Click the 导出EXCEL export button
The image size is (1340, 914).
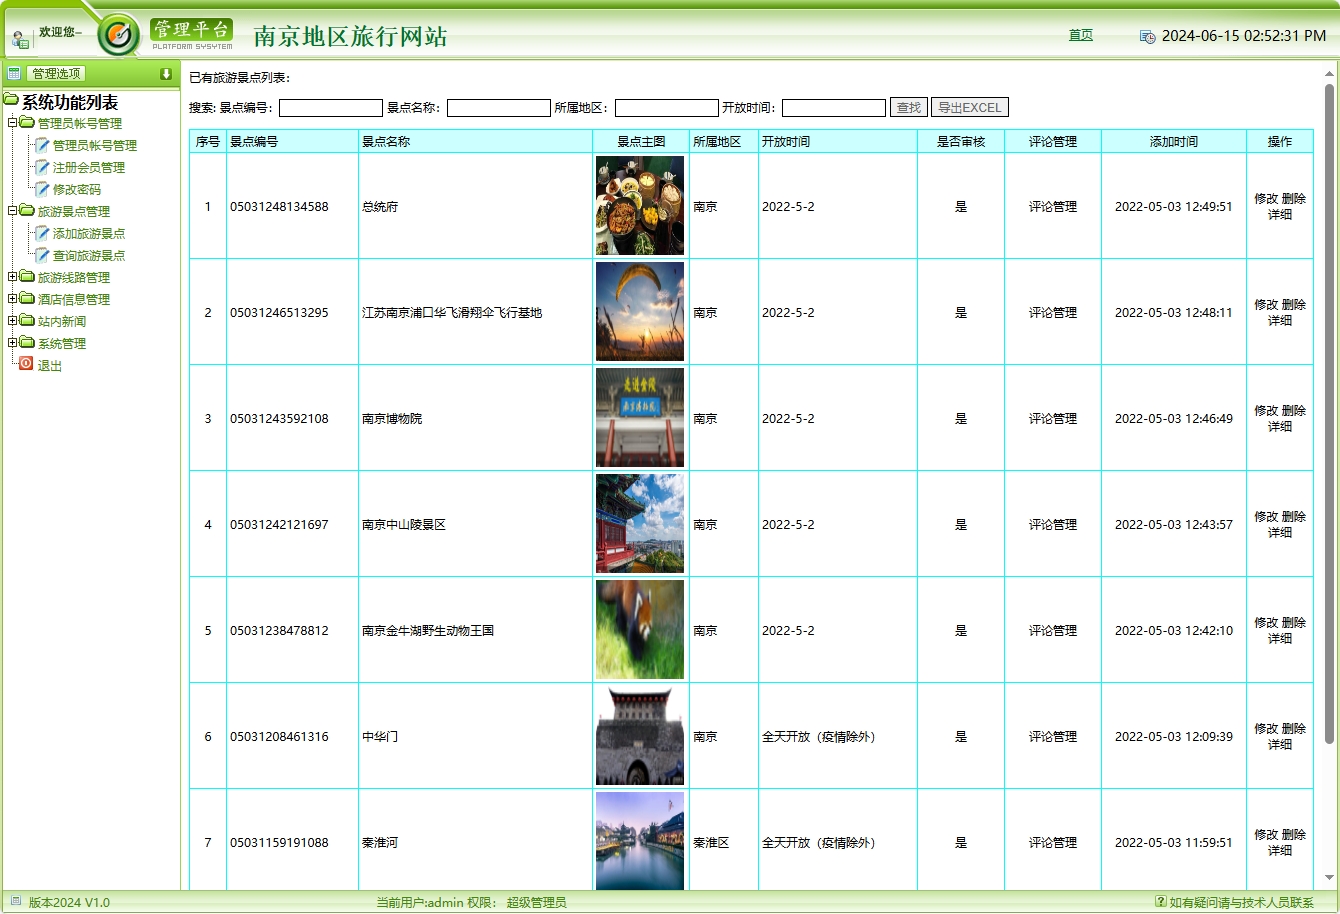coord(970,107)
